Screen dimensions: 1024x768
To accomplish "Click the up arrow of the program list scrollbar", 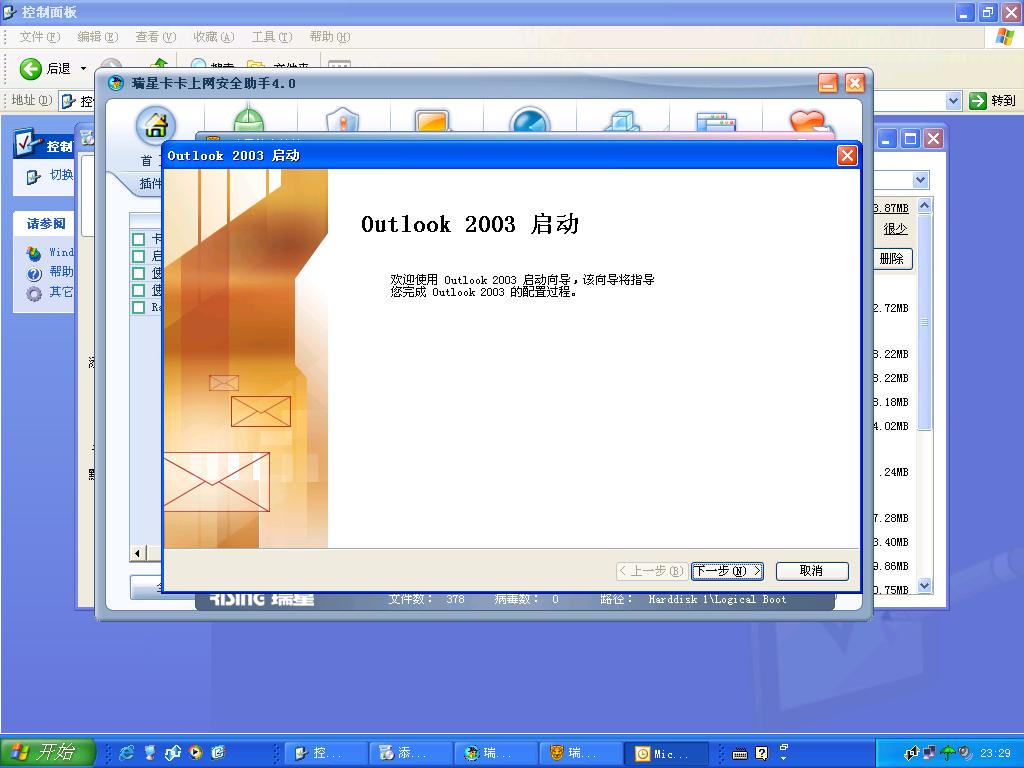I will point(924,206).
